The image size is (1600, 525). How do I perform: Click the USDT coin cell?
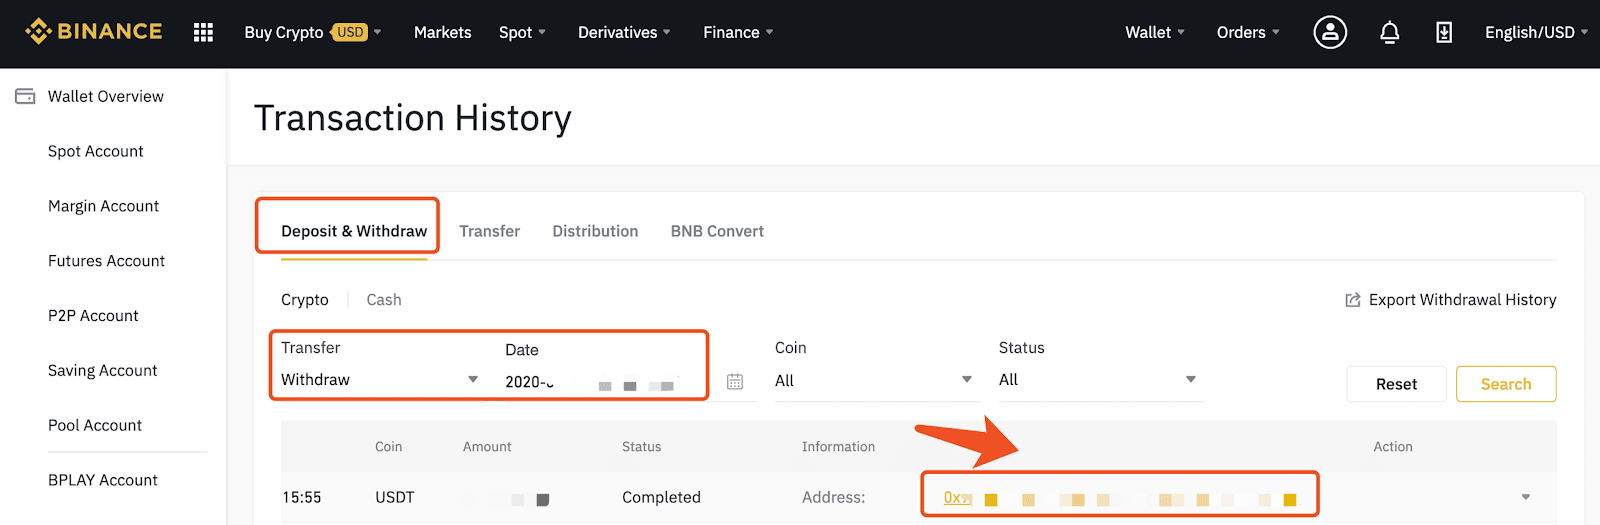tap(395, 497)
